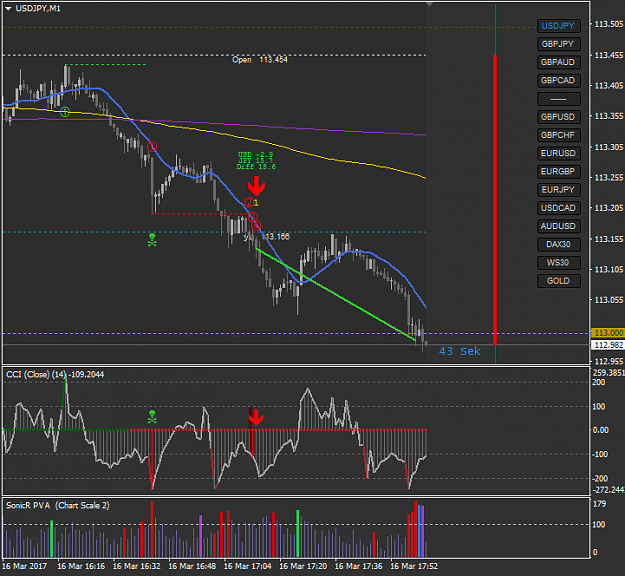Click the 113.000 highlighted price level tag

click(x=608, y=333)
